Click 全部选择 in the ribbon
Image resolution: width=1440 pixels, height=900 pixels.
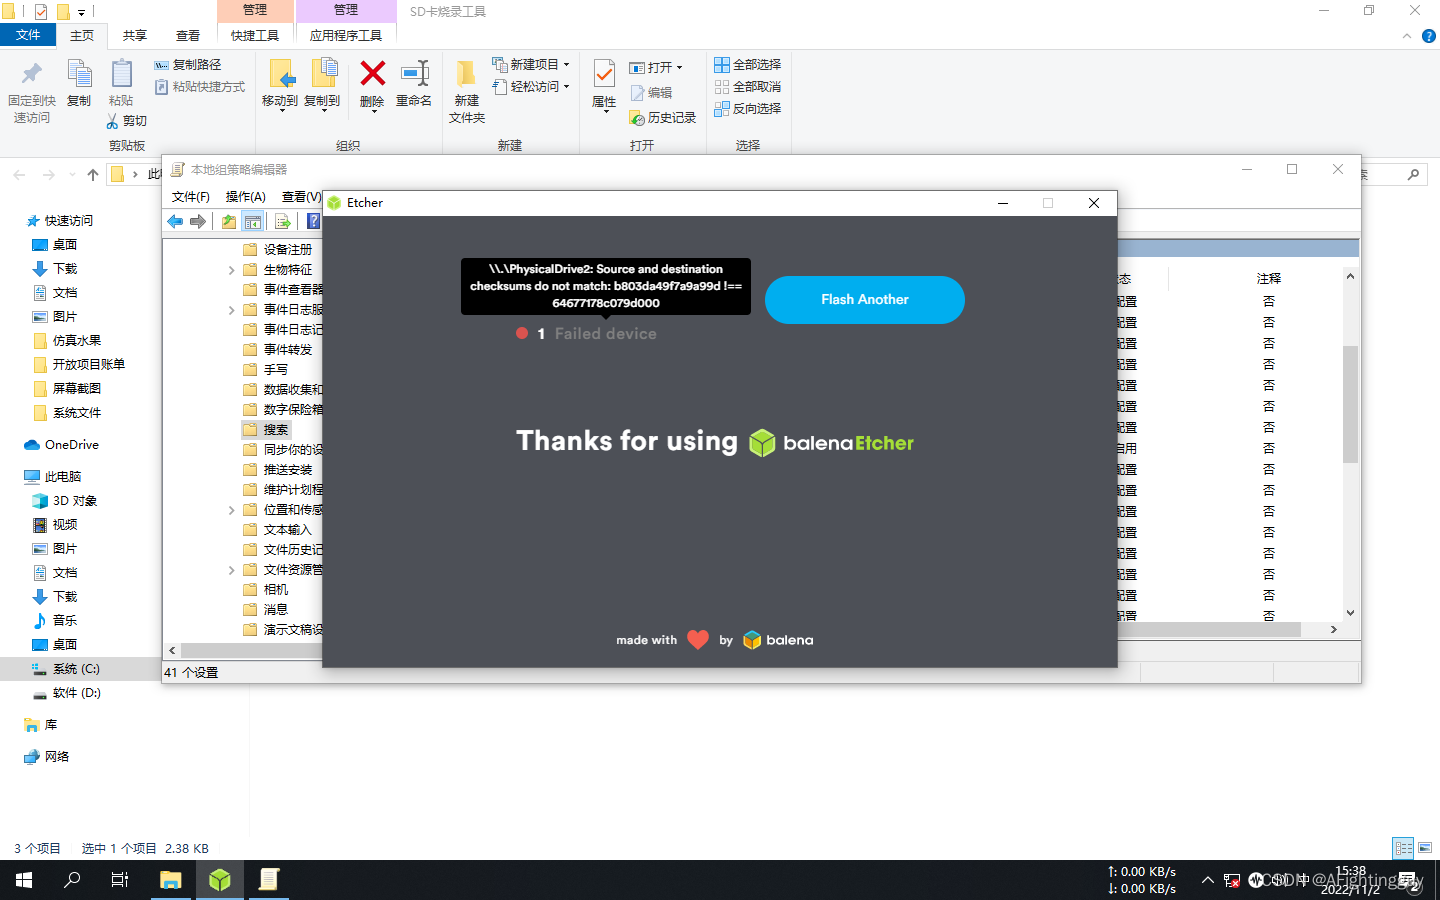[x=748, y=65]
